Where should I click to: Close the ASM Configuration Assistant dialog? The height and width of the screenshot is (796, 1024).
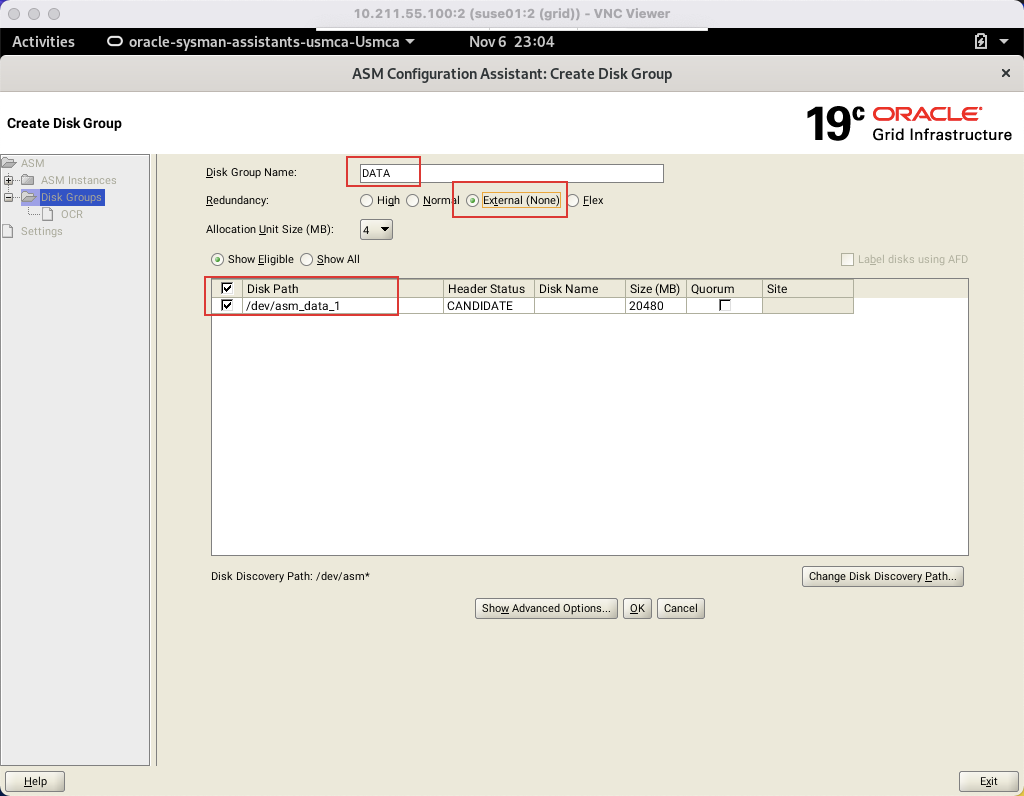coord(1006,73)
